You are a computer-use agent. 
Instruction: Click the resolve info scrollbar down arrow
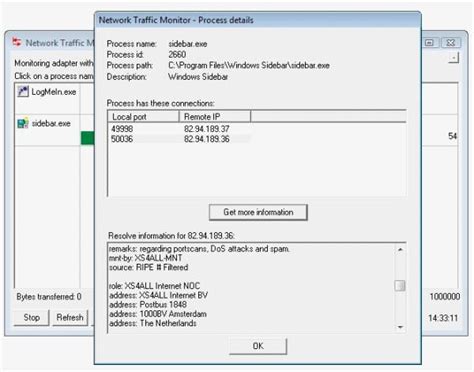[400, 327]
